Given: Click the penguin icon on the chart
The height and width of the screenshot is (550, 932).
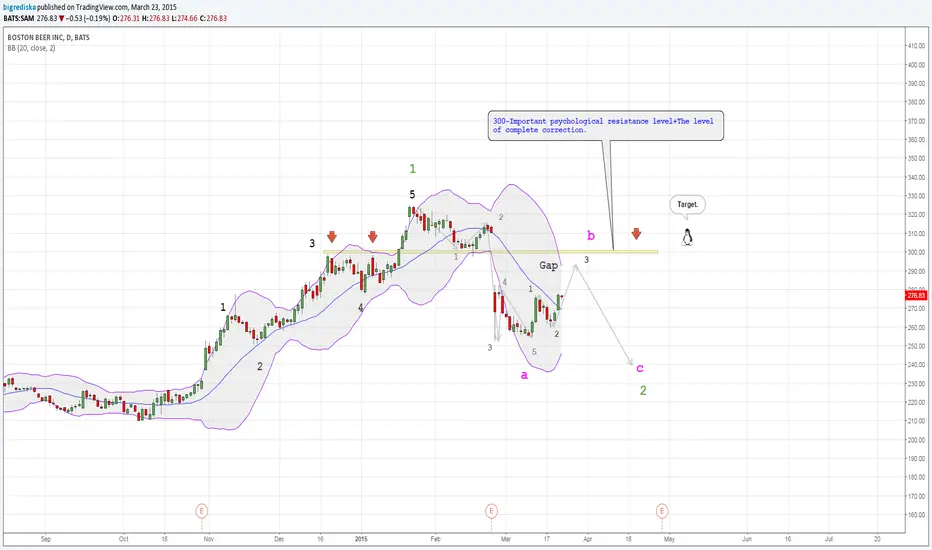Looking at the screenshot, I should click(x=688, y=237).
